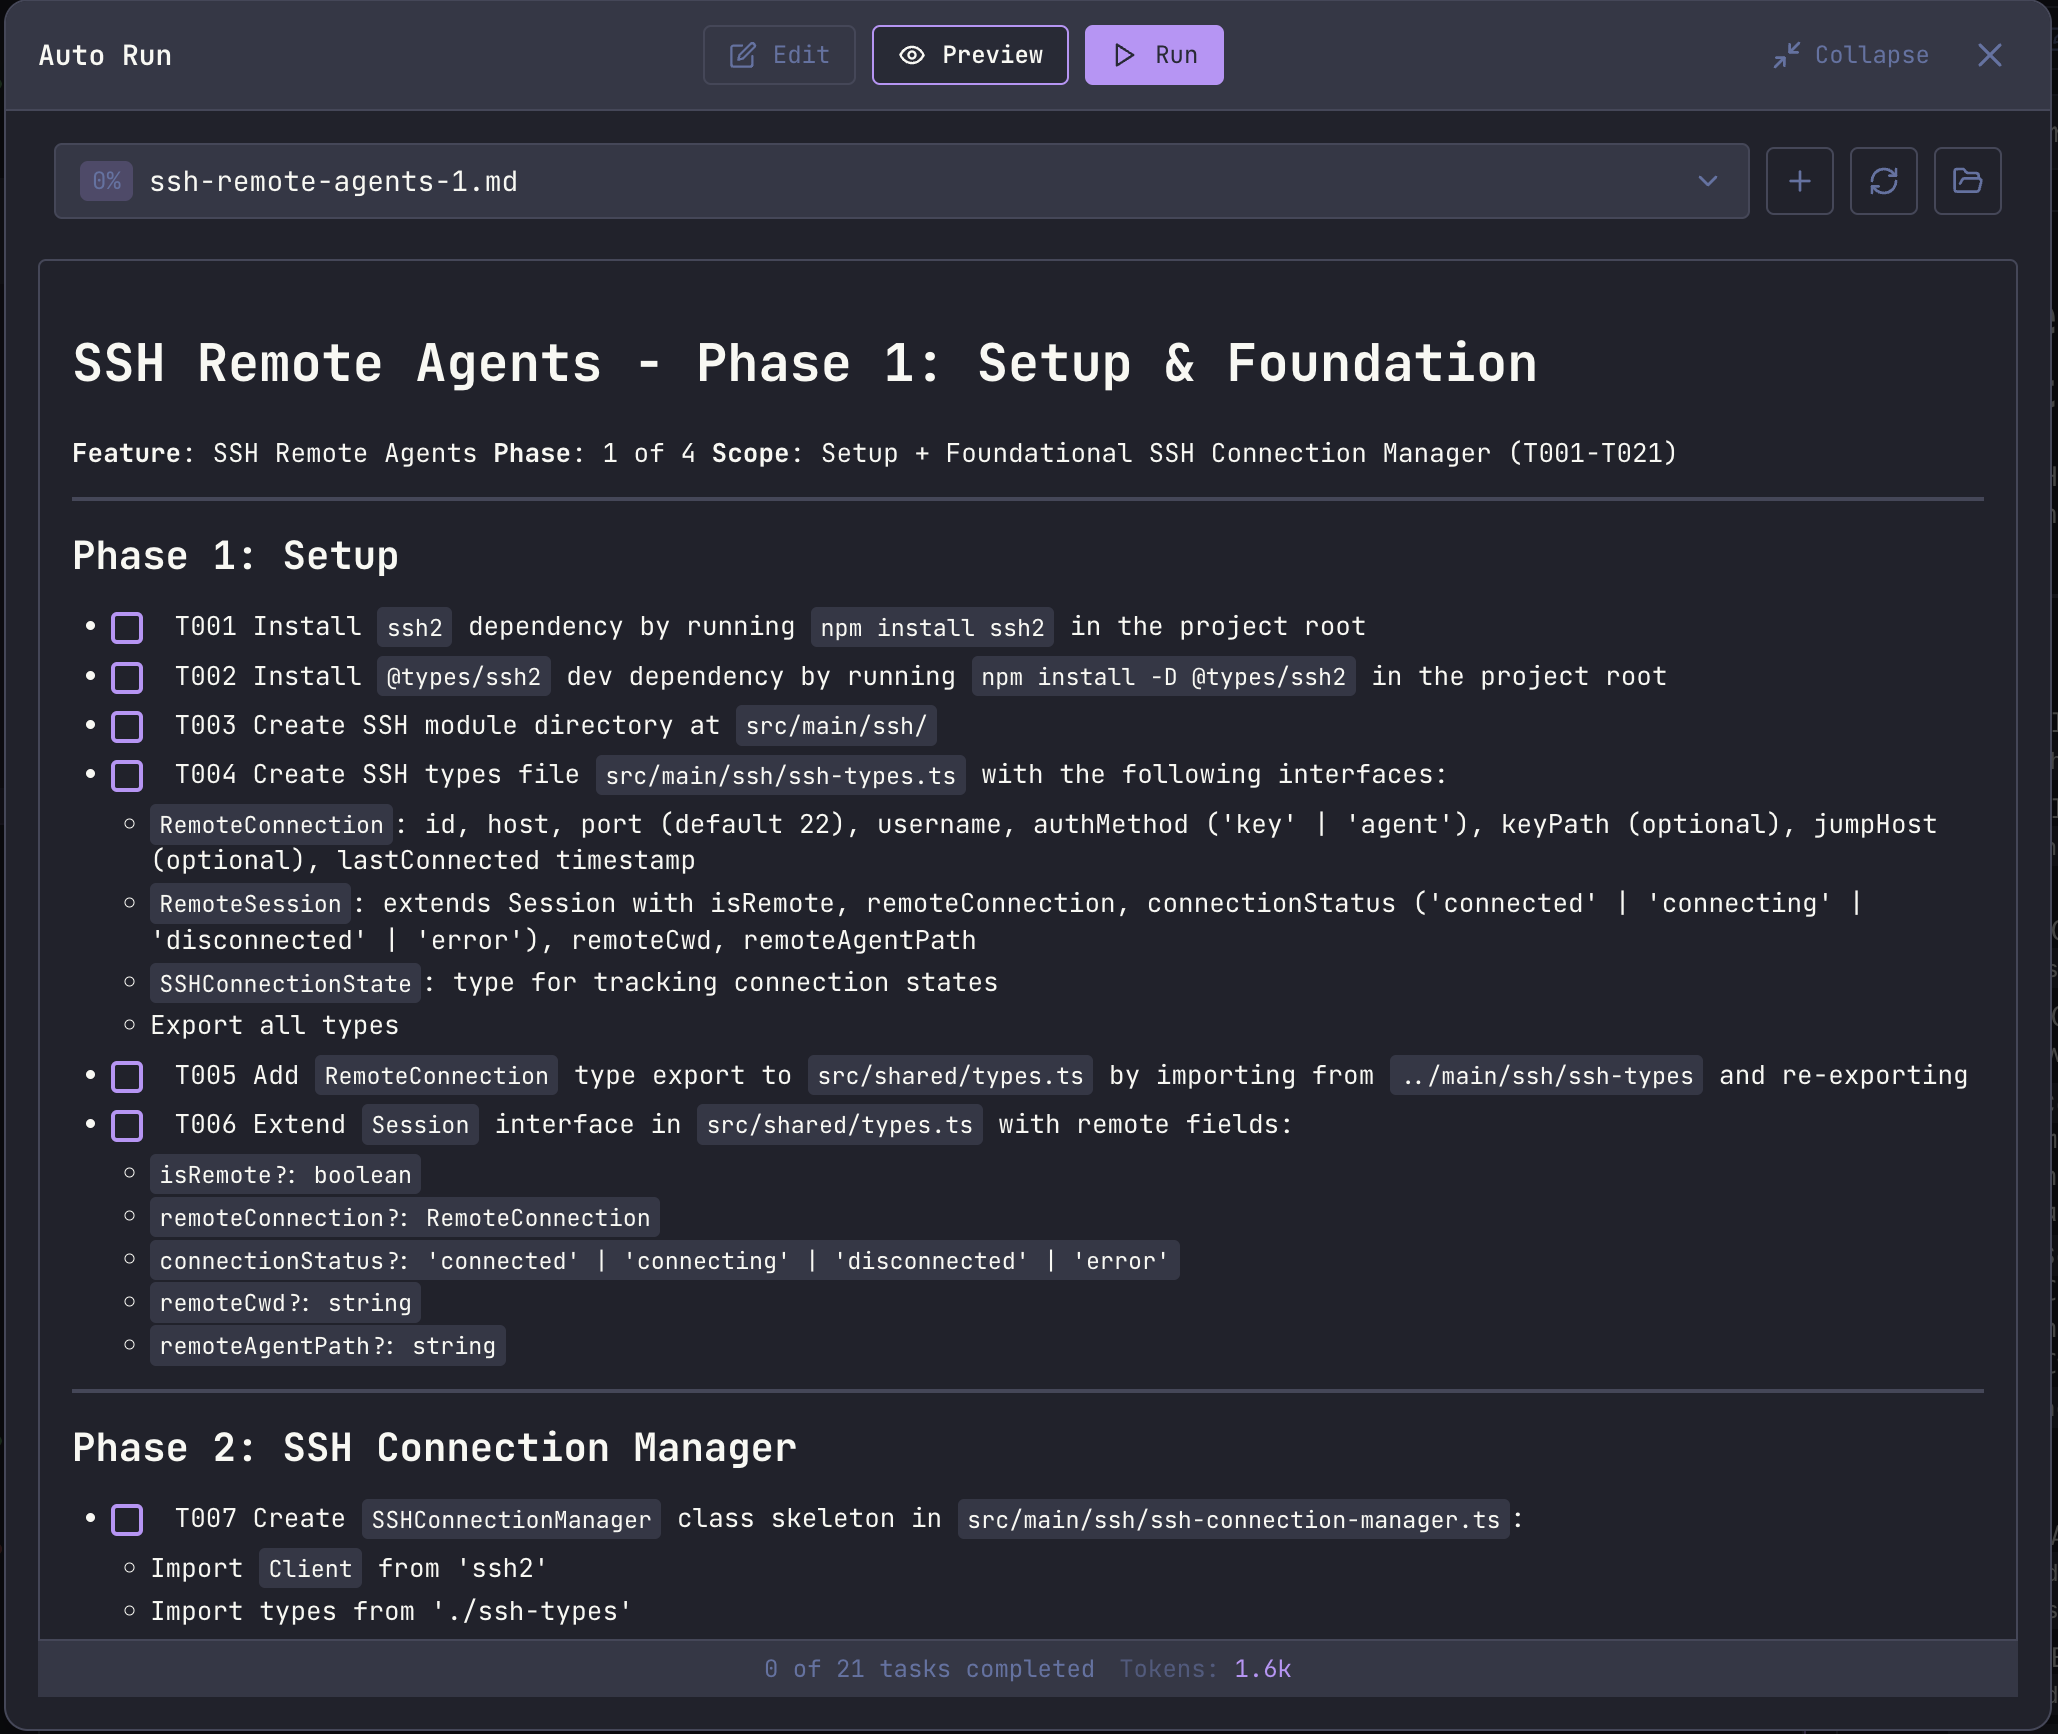Switch to Preview mode

(x=969, y=55)
